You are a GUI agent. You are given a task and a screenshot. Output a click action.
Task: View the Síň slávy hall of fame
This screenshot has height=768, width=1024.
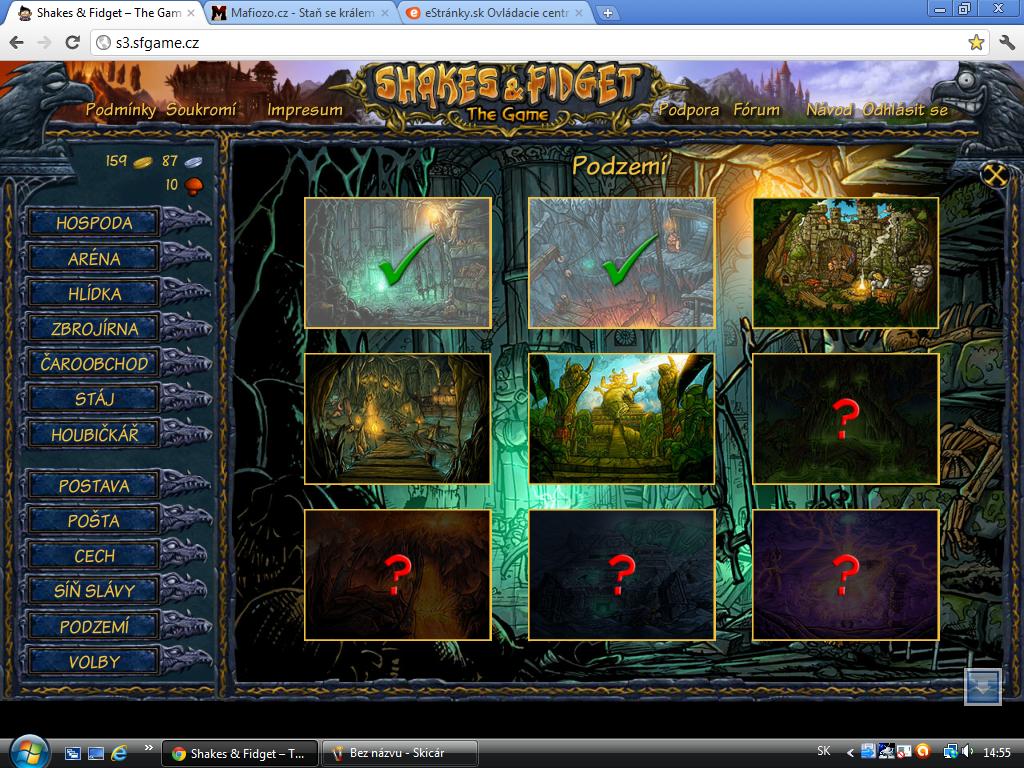[93, 591]
